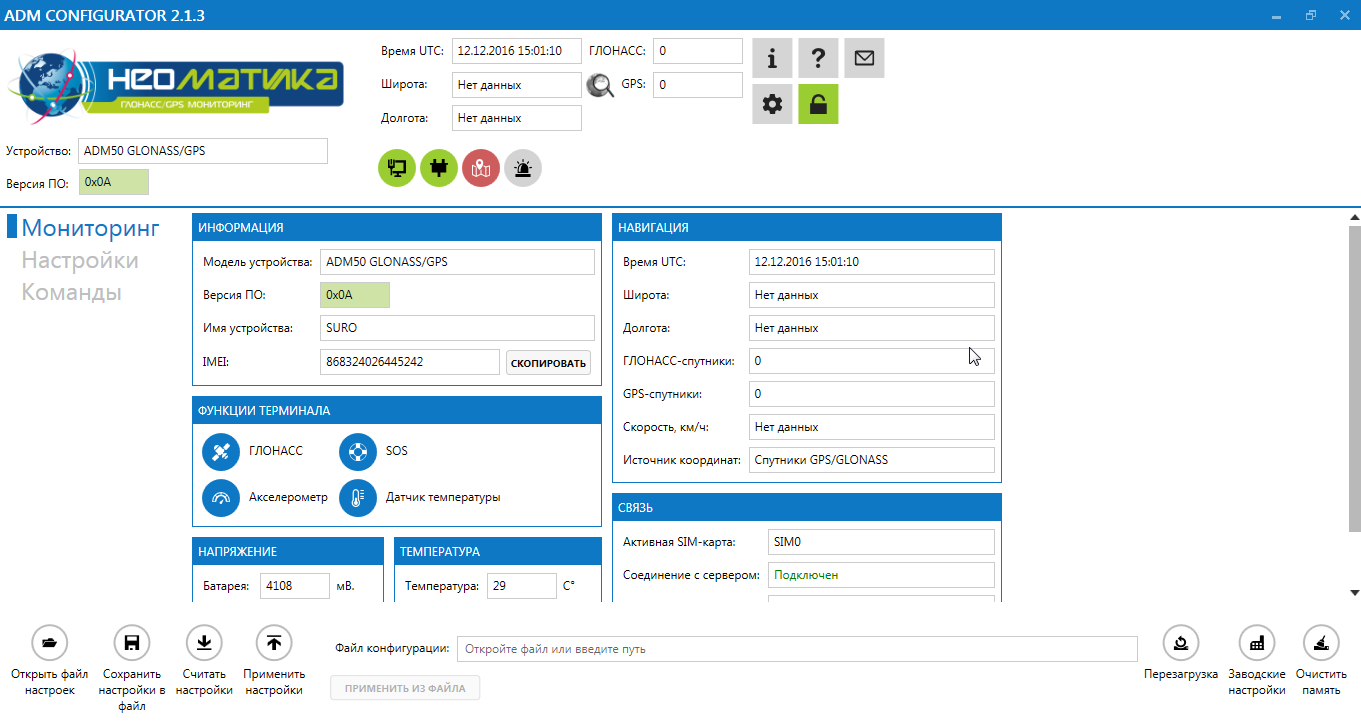Viewport: 1361px width, 728px height.
Task: Click the SOS lifebuoy function icon
Action: click(x=358, y=452)
